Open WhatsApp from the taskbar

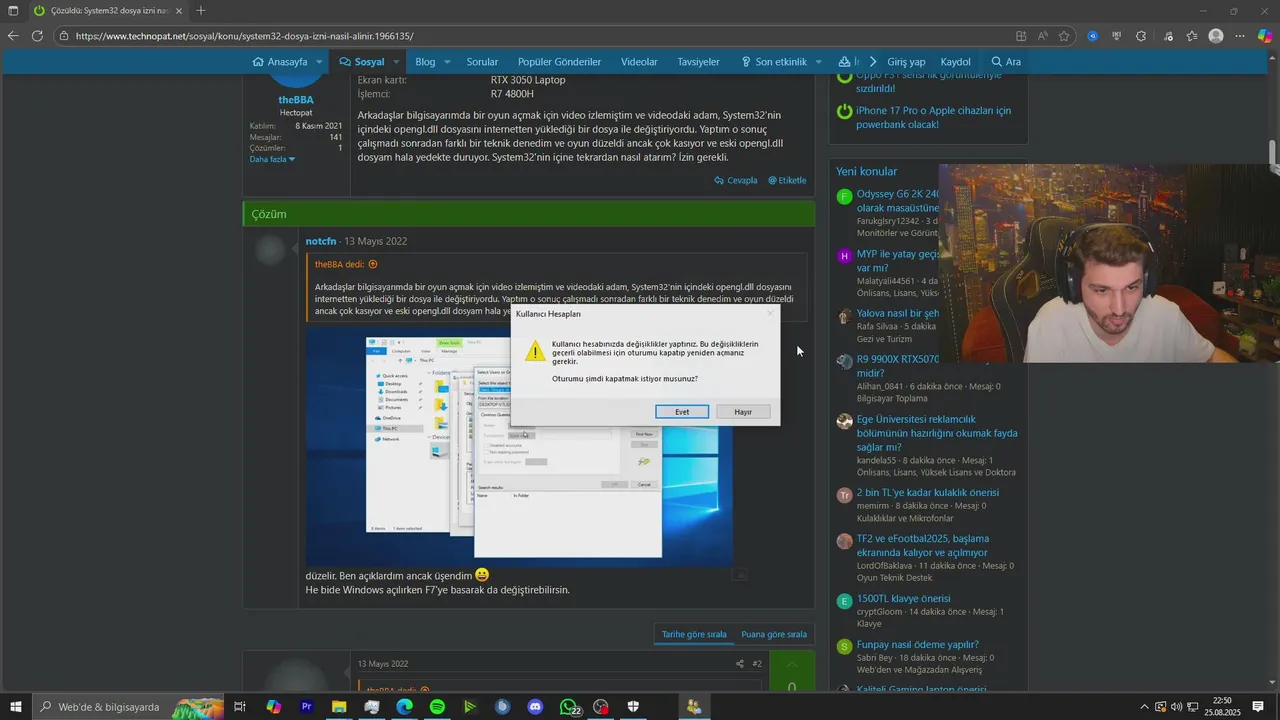tap(568, 707)
